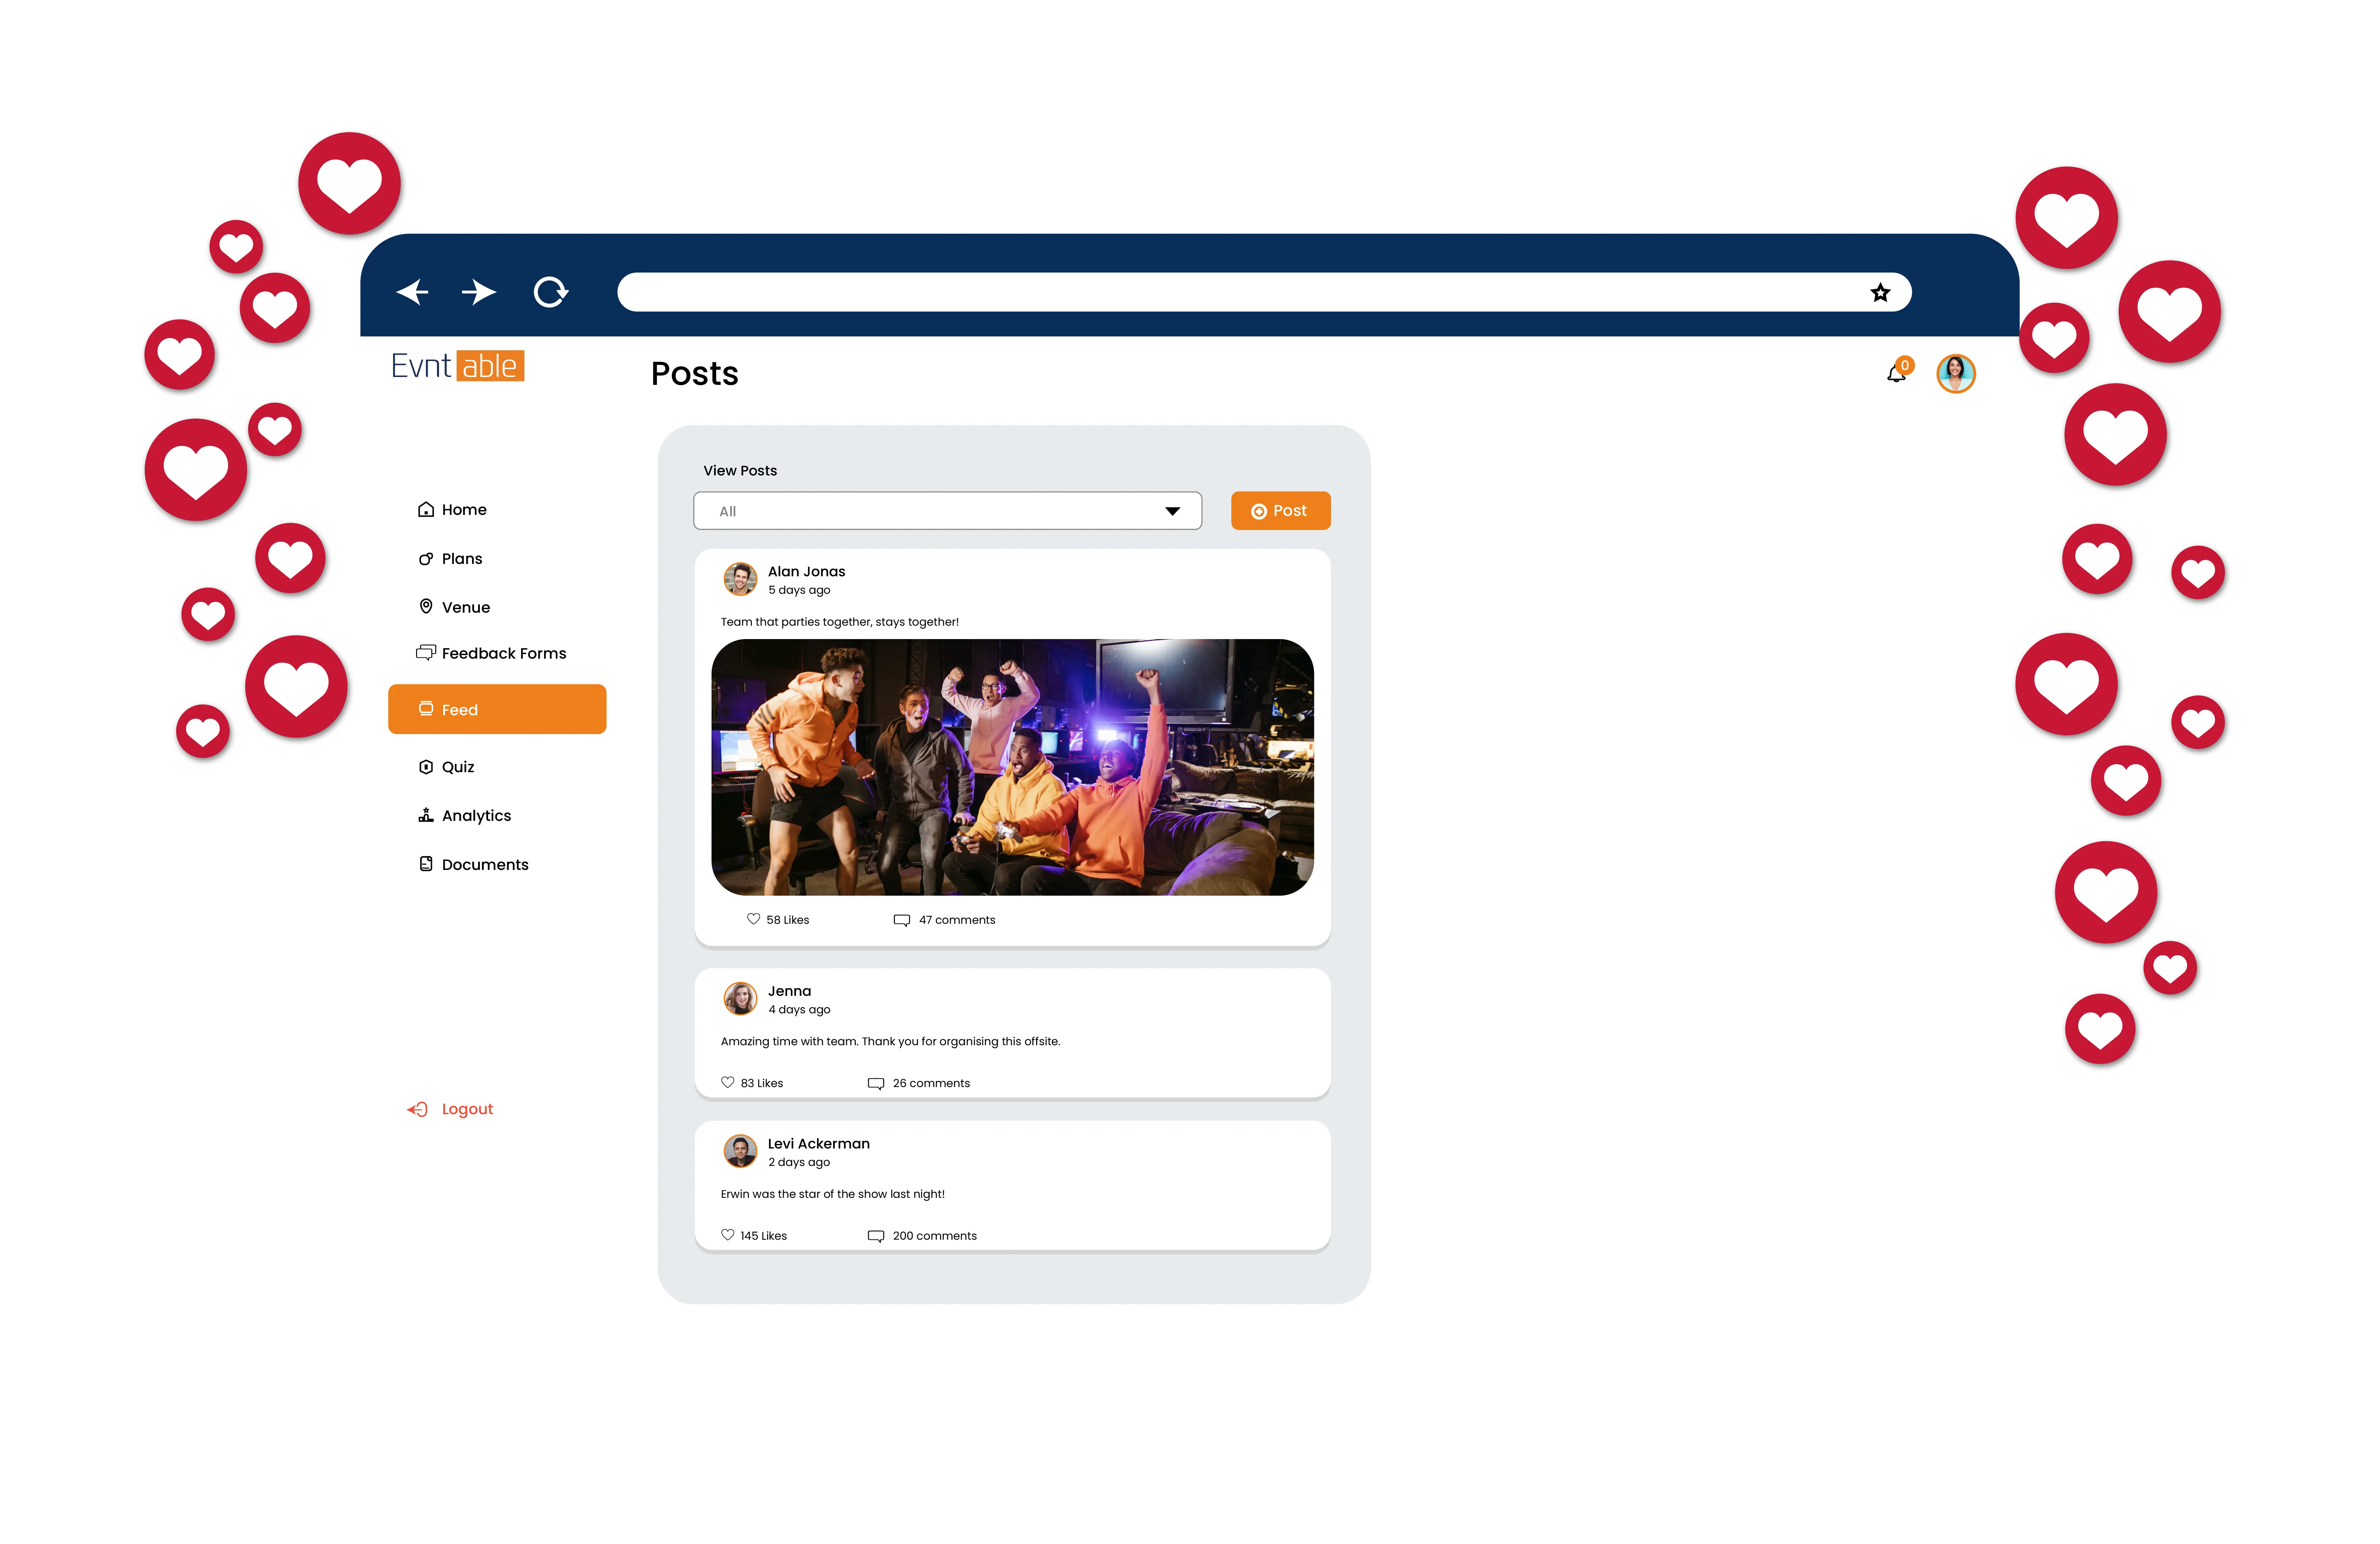Open Feedback Forms from the sidebar
This screenshot has height=1544, width=2380.
click(503, 653)
